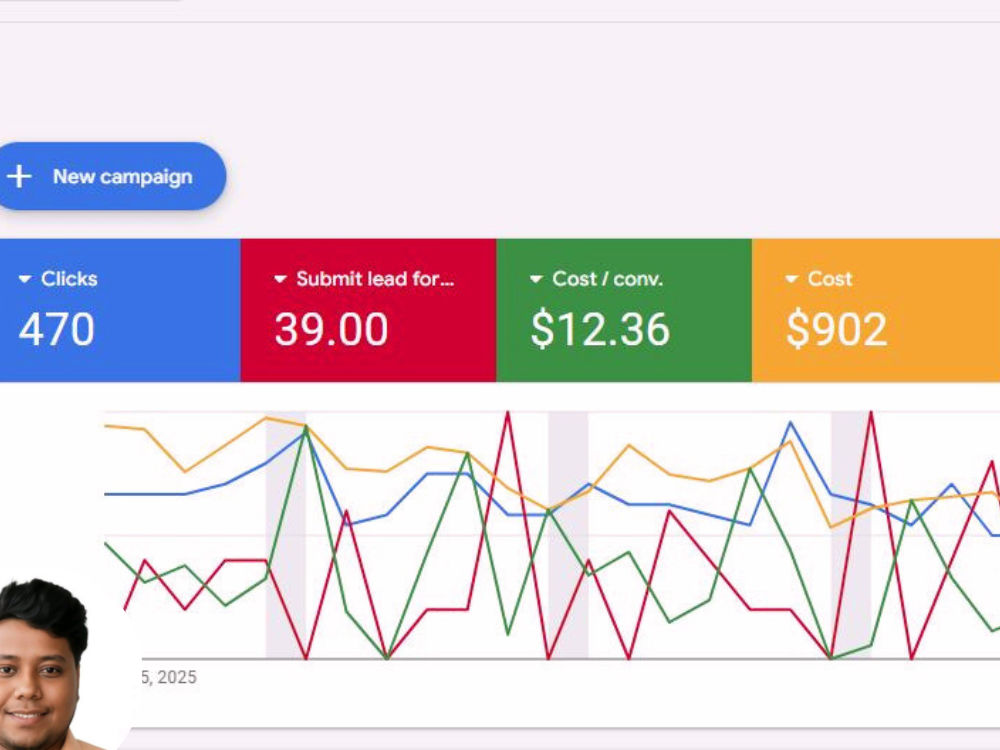Click the 2025 date label under chart
Image resolution: width=1000 pixels, height=750 pixels.
pyautogui.click(x=169, y=677)
